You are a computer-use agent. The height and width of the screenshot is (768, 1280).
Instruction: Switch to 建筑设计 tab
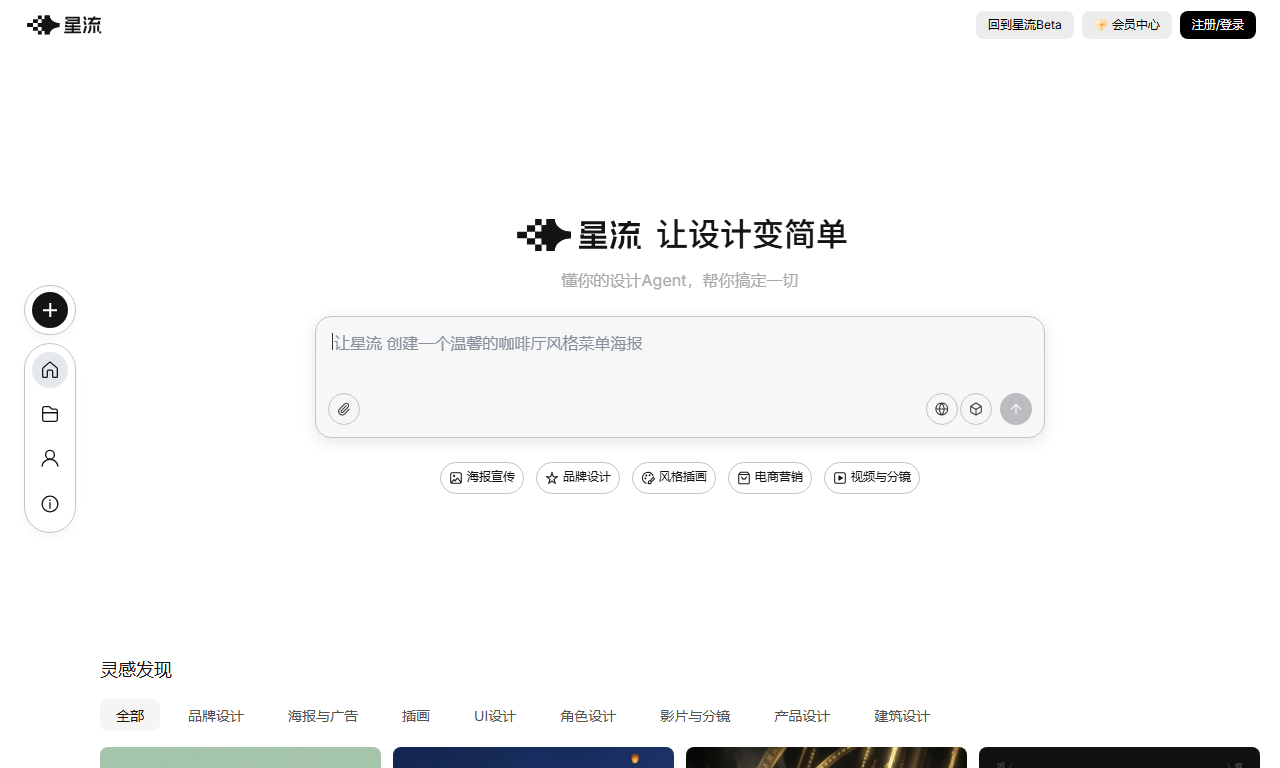(902, 716)
